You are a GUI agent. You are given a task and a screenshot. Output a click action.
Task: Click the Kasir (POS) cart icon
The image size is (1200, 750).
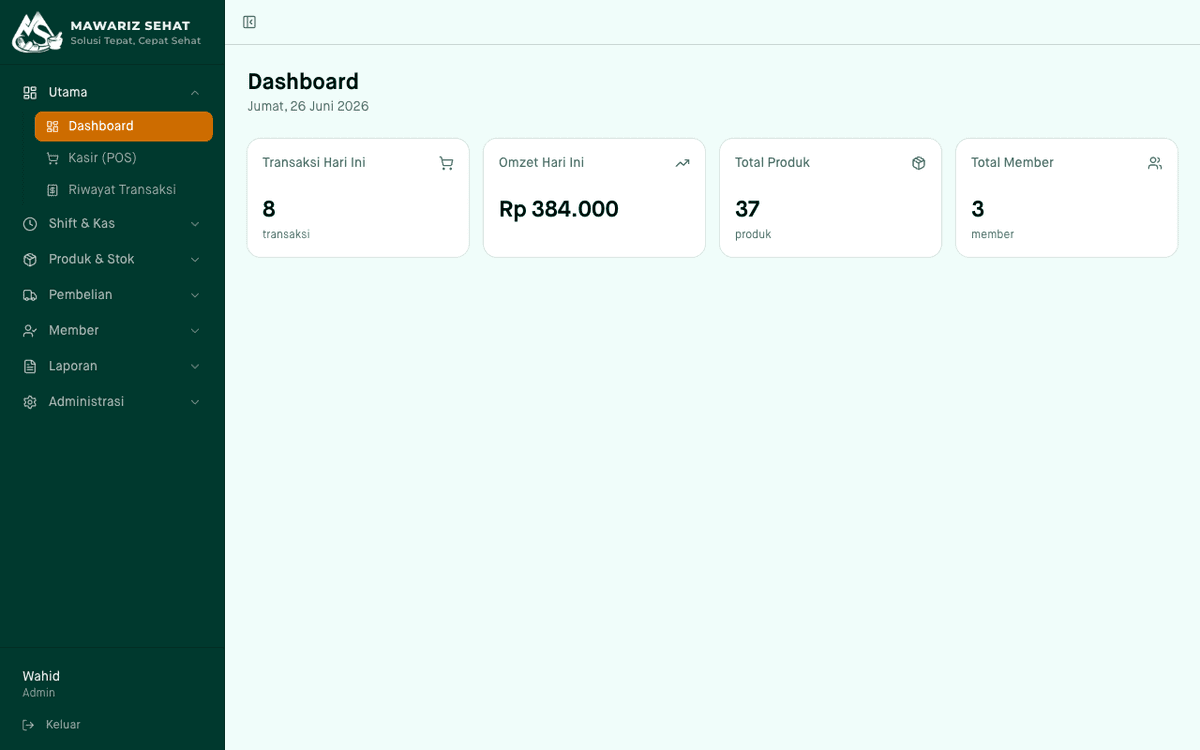52,158
